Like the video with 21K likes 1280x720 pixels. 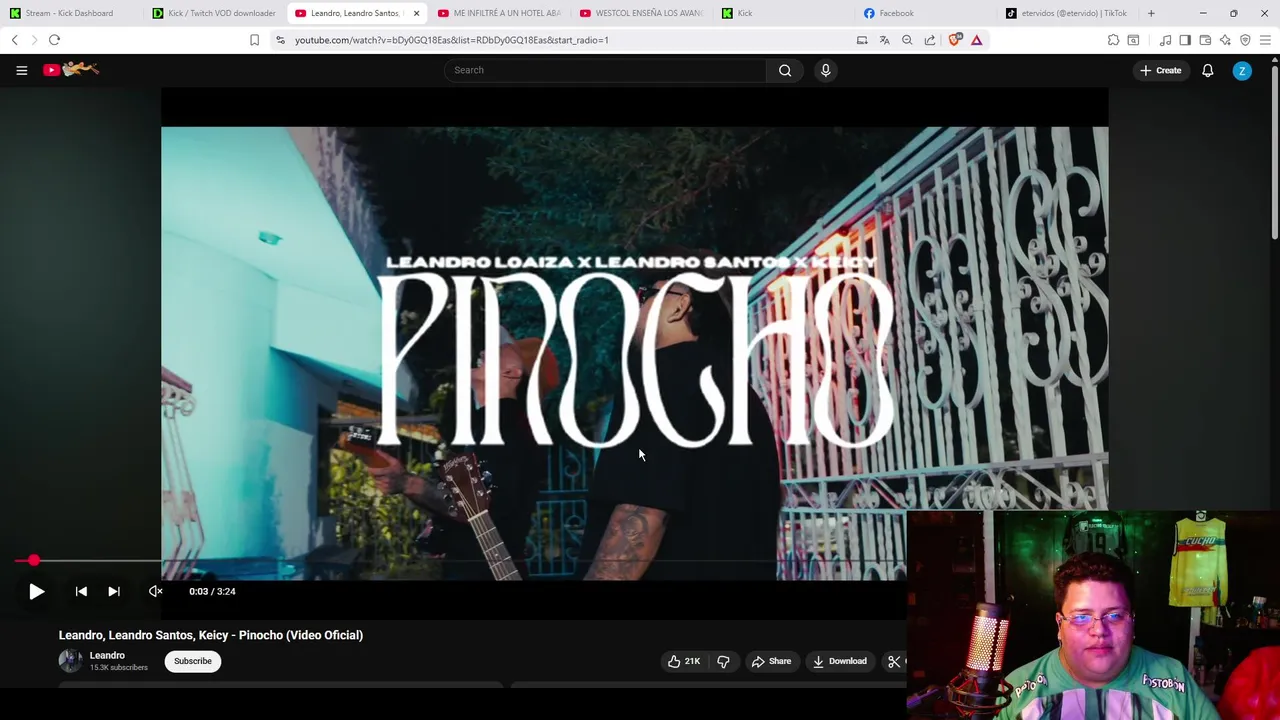point(684,661)
